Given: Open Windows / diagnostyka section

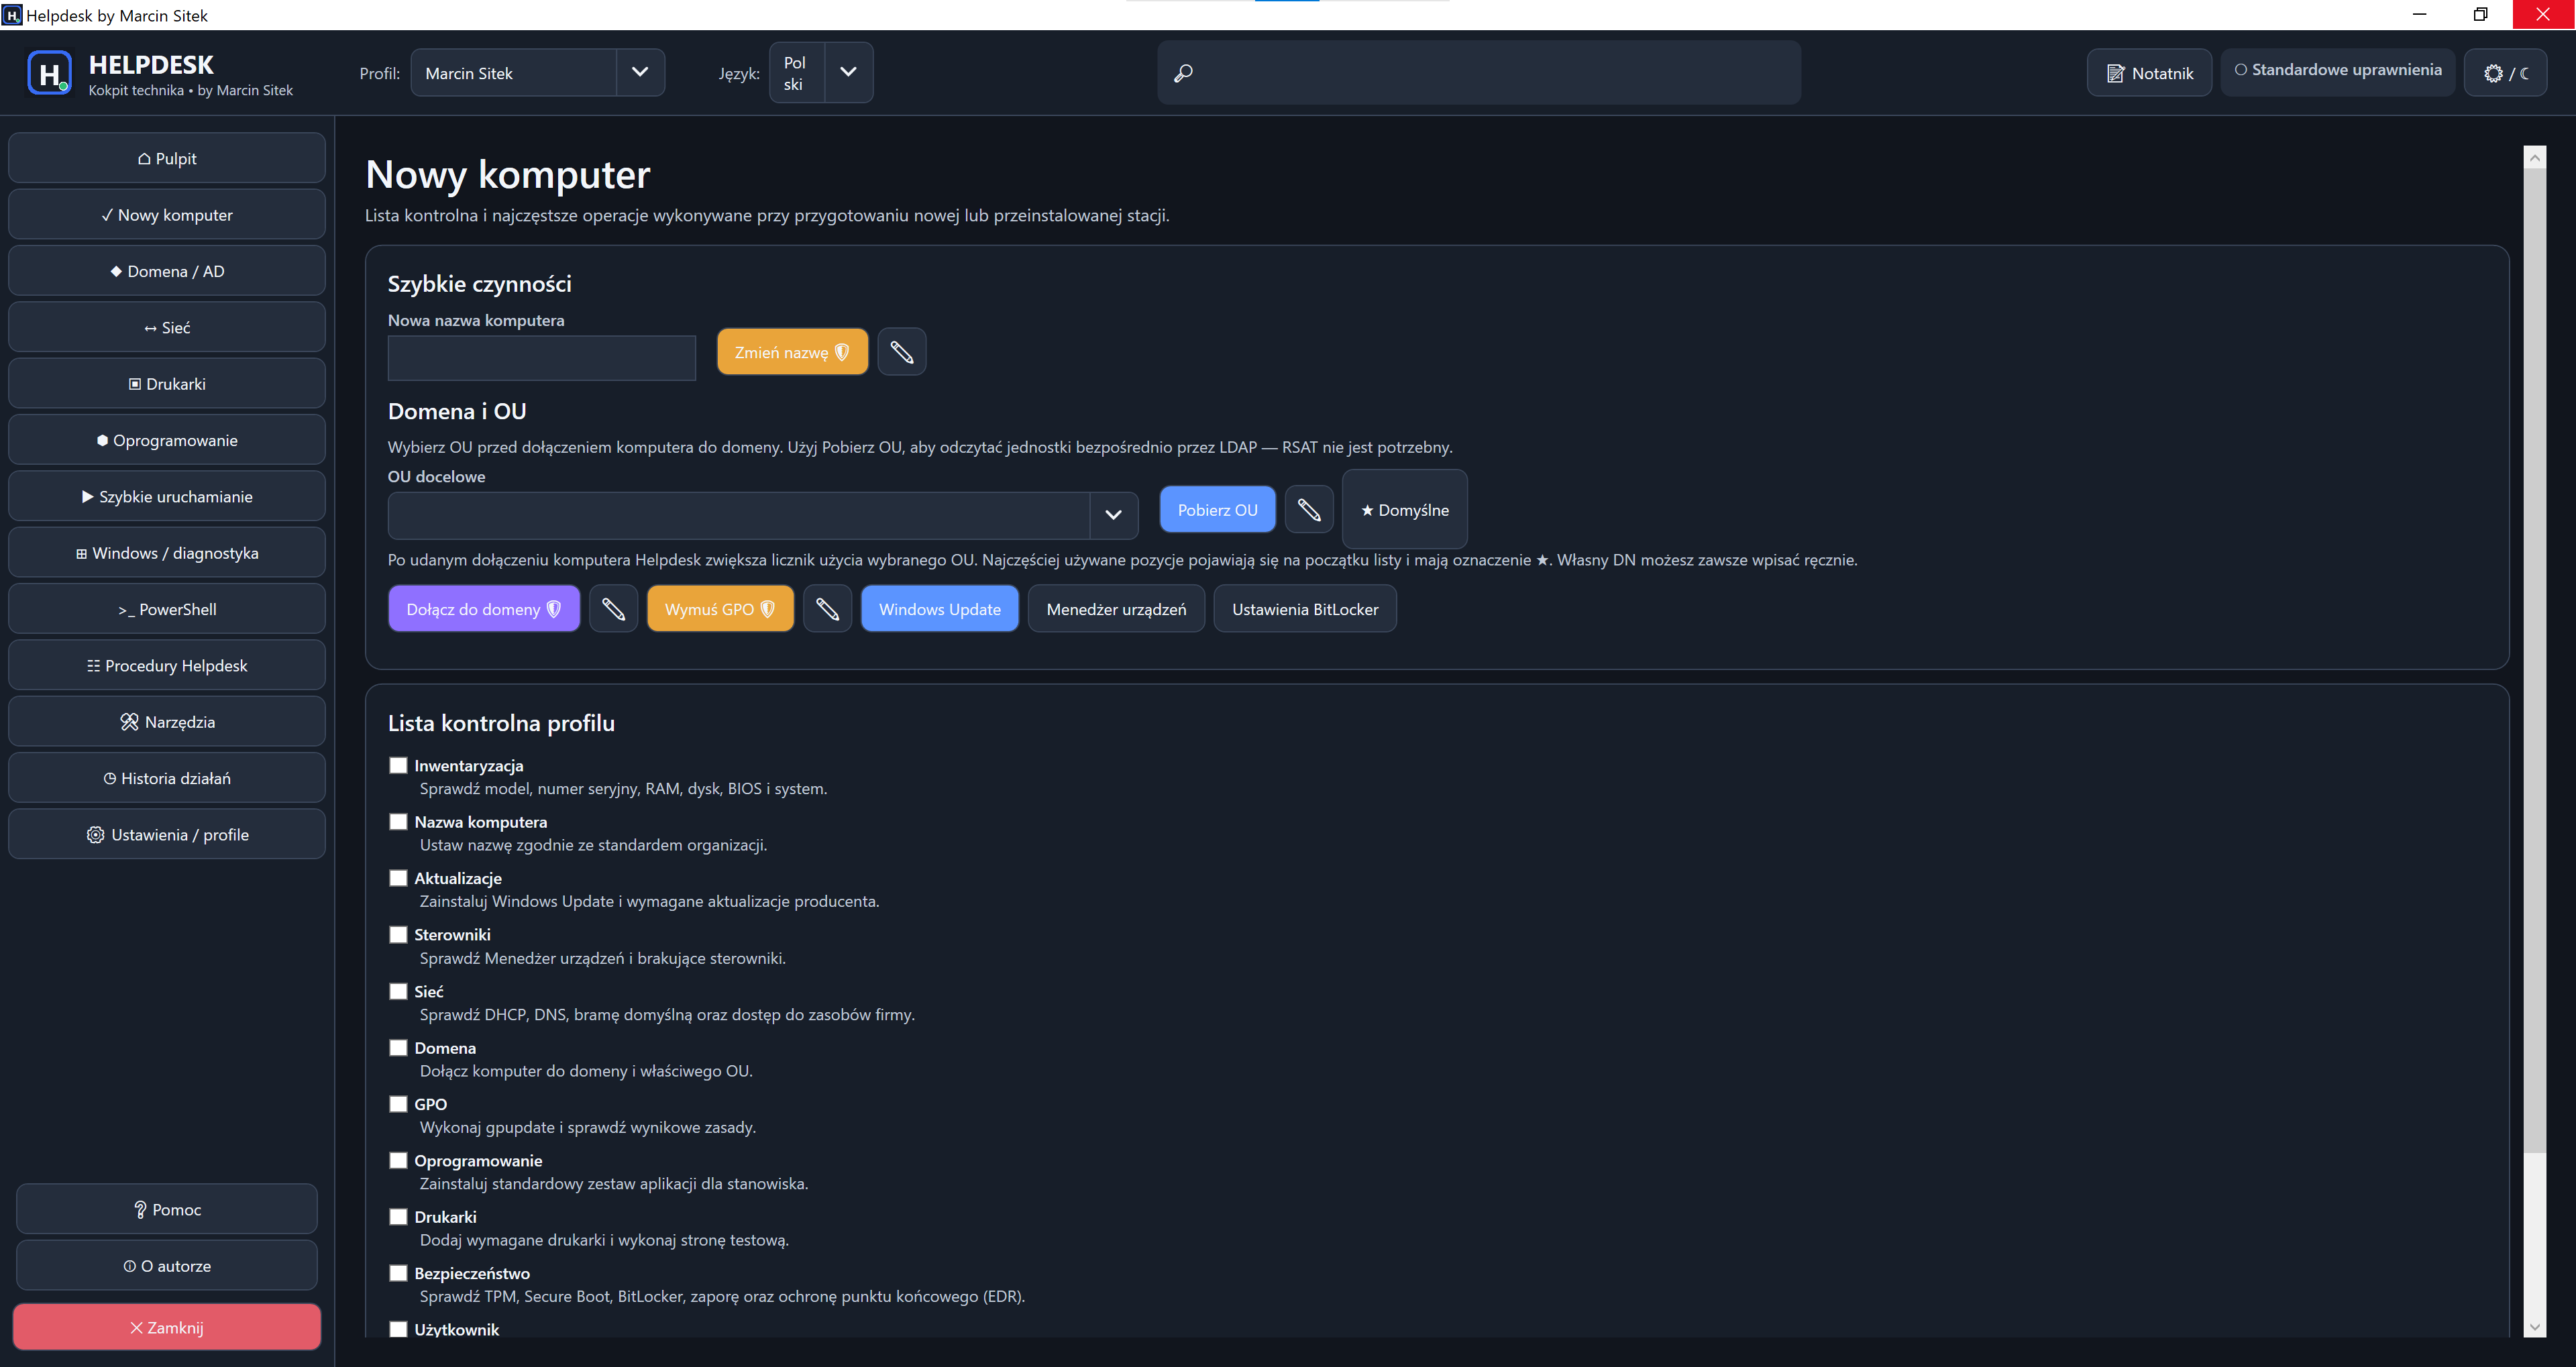Looking at the screenshot, I should tap(167, 552).
